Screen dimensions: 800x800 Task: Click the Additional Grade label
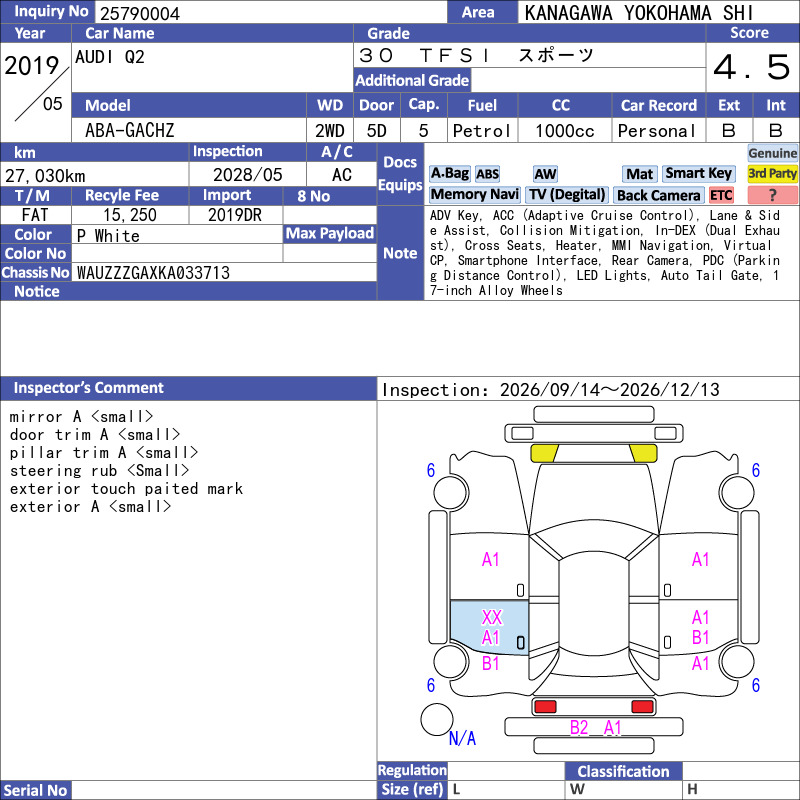[412, 80]
